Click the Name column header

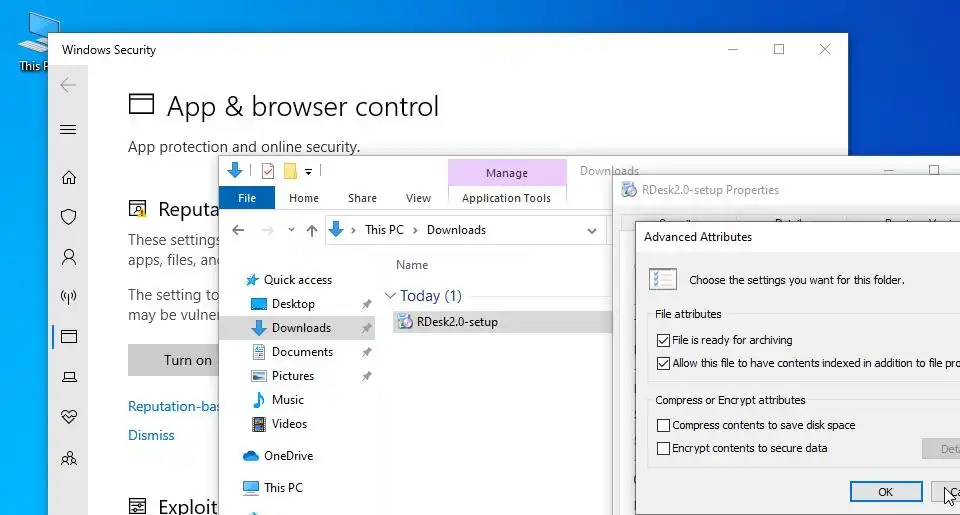coord(412,265)
